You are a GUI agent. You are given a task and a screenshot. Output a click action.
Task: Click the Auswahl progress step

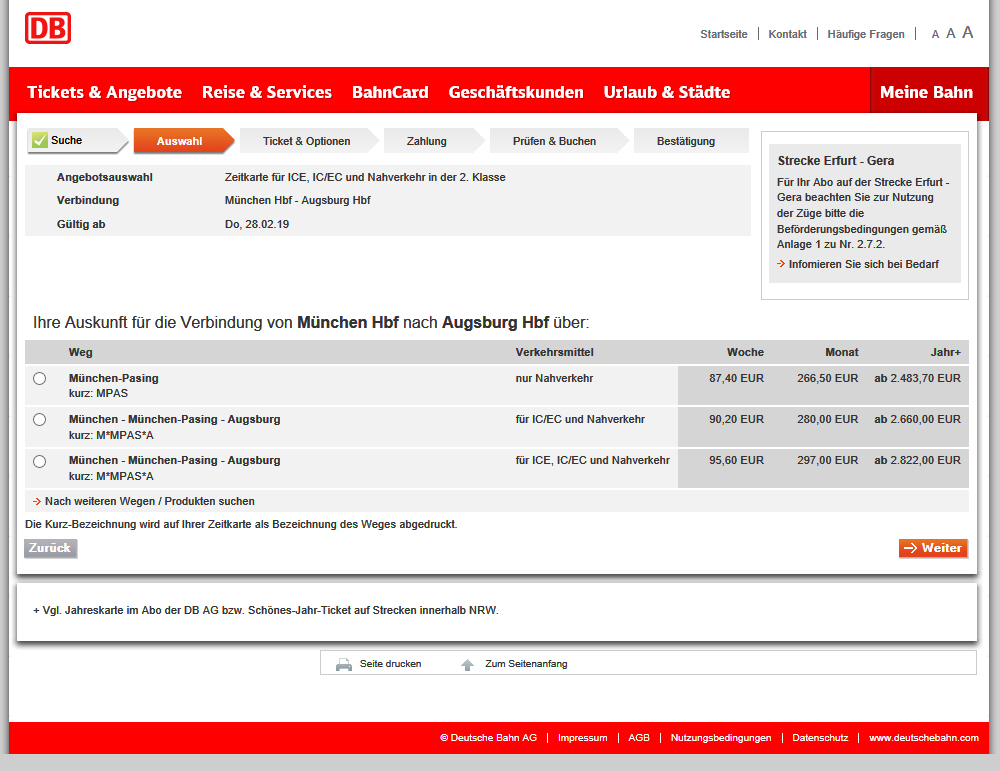pyautogui.click(x=180, y=141)
